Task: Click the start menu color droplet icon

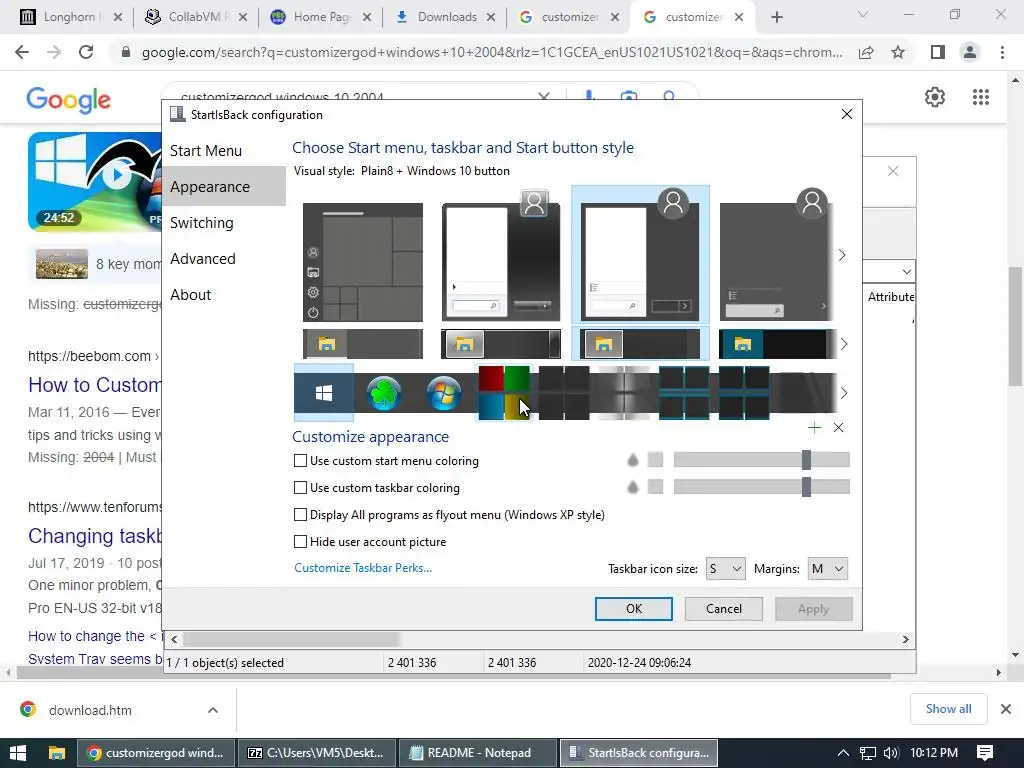Action: point(632,460)
